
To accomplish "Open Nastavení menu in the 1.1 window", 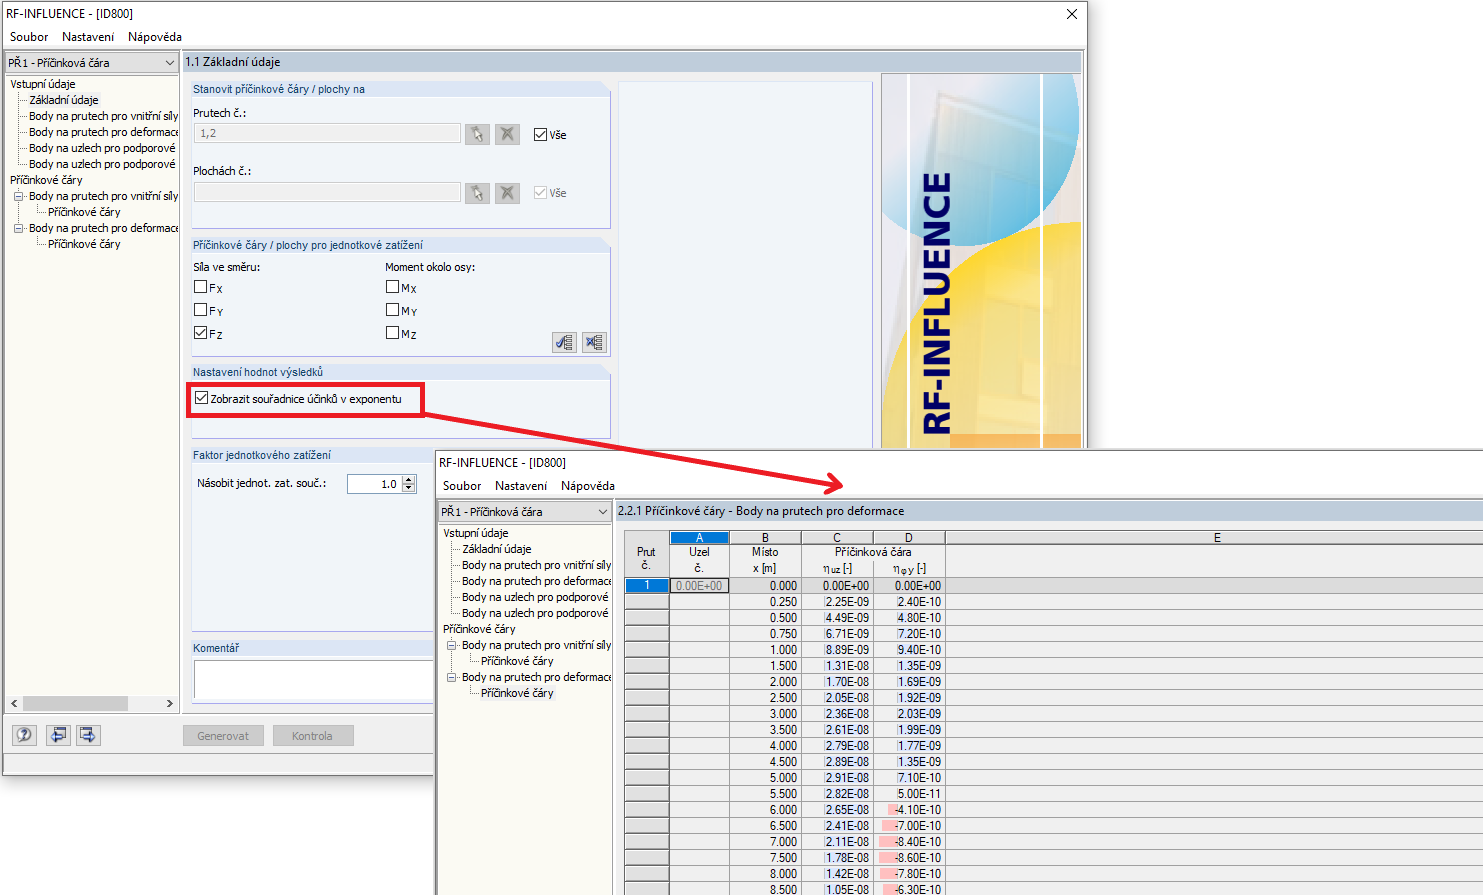I will pyautogui.click(x=88, y=37).
